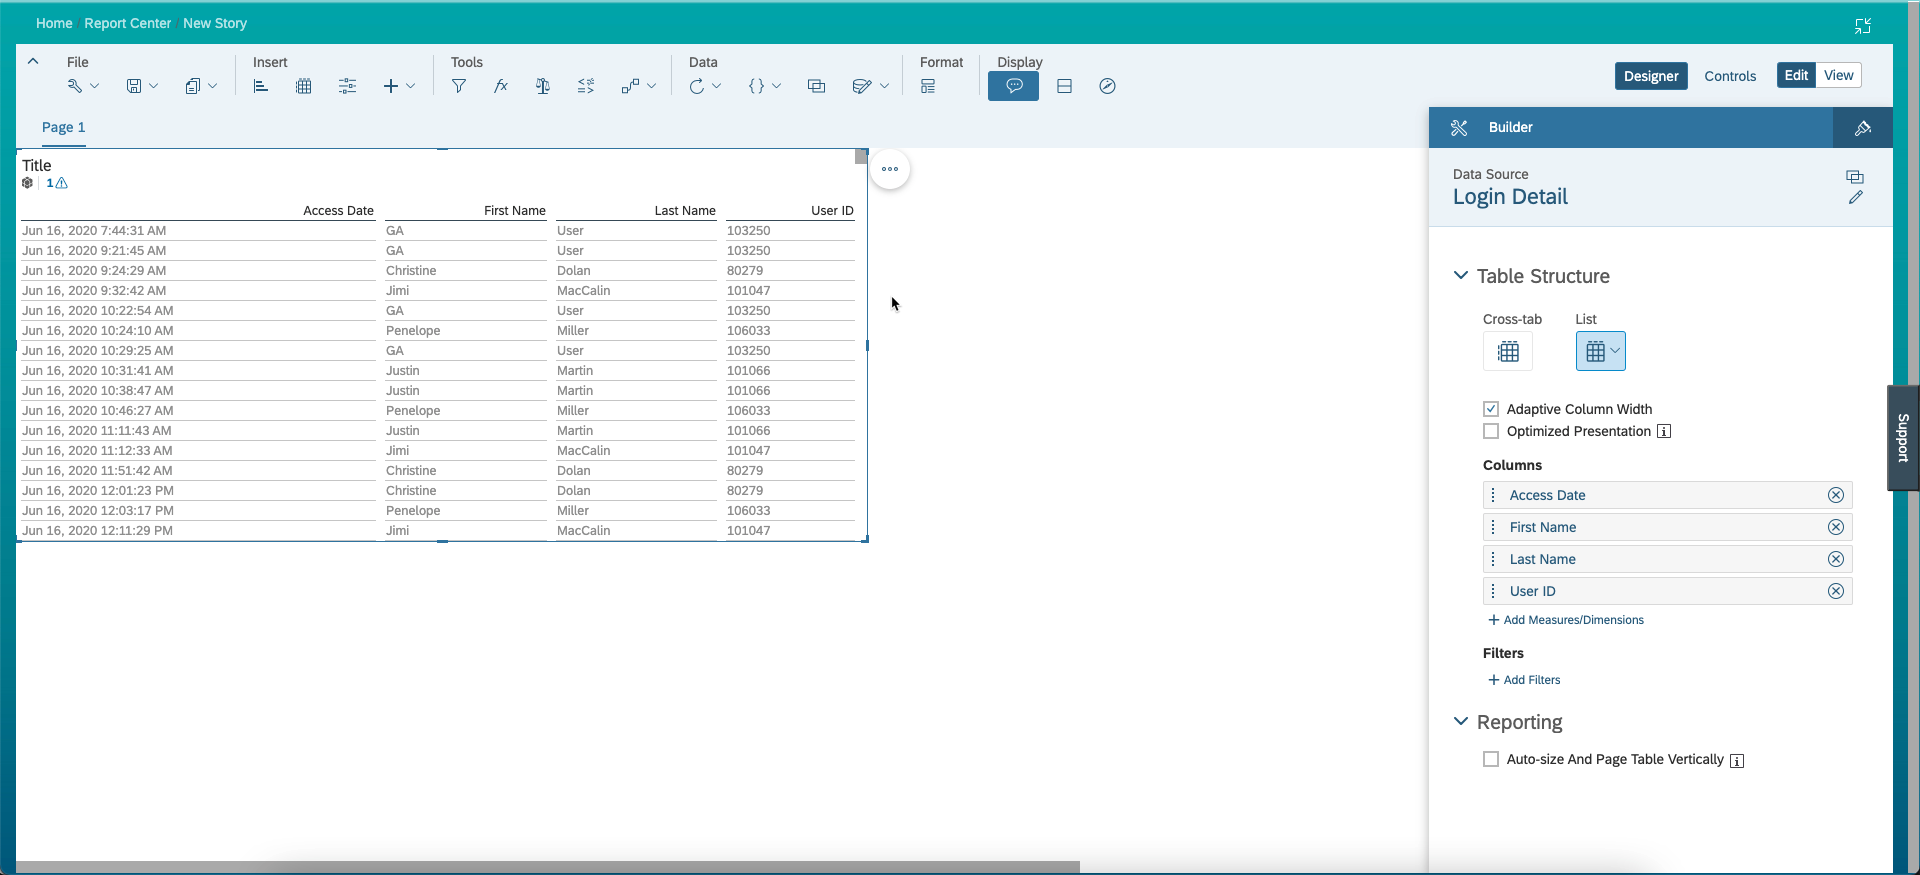Open the Support side tab

1903,438
